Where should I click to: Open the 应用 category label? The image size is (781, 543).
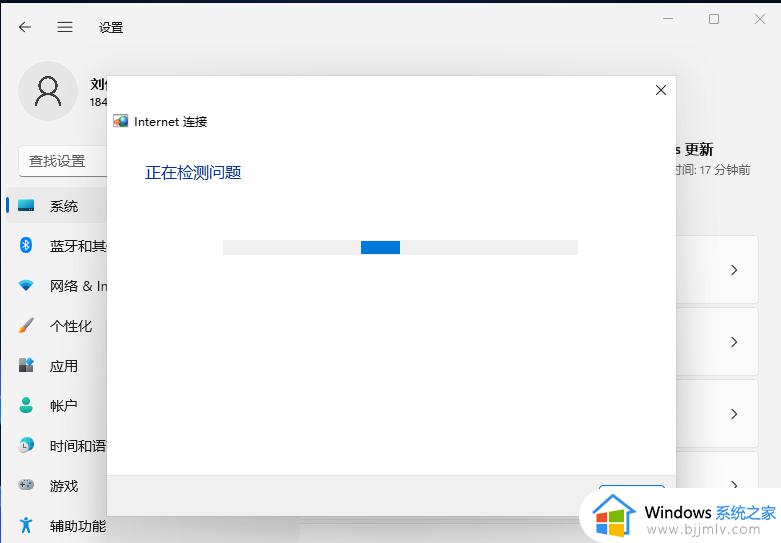pyautogui.click(x=64, y=366)
